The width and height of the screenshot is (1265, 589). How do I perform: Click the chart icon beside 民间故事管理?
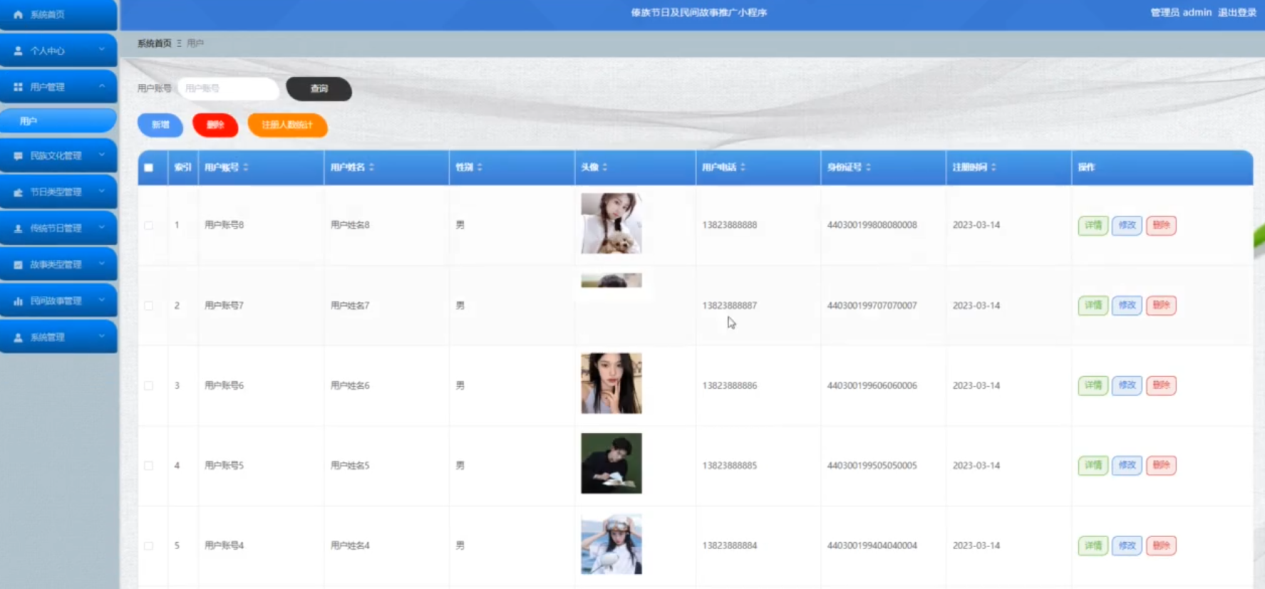[18, 301]
